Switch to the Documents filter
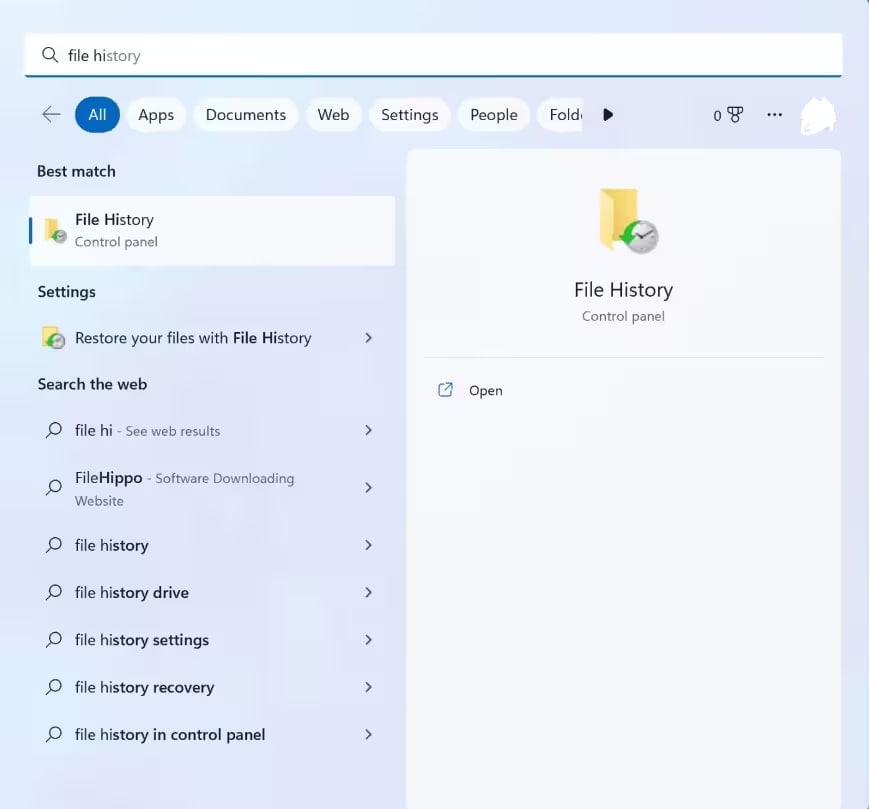Image resolution: width=869 pixels, height=809 pixels. 246,115
